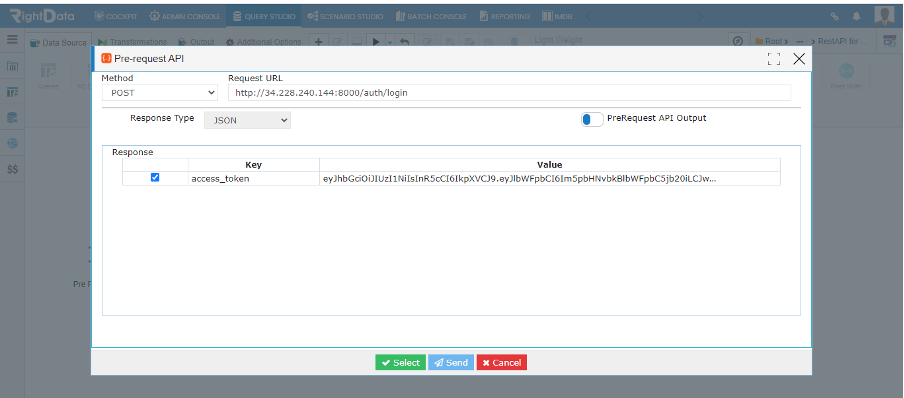This screenshot has height=398, width=904.
Task: Click the link icon in header
Action: [834, 17]
